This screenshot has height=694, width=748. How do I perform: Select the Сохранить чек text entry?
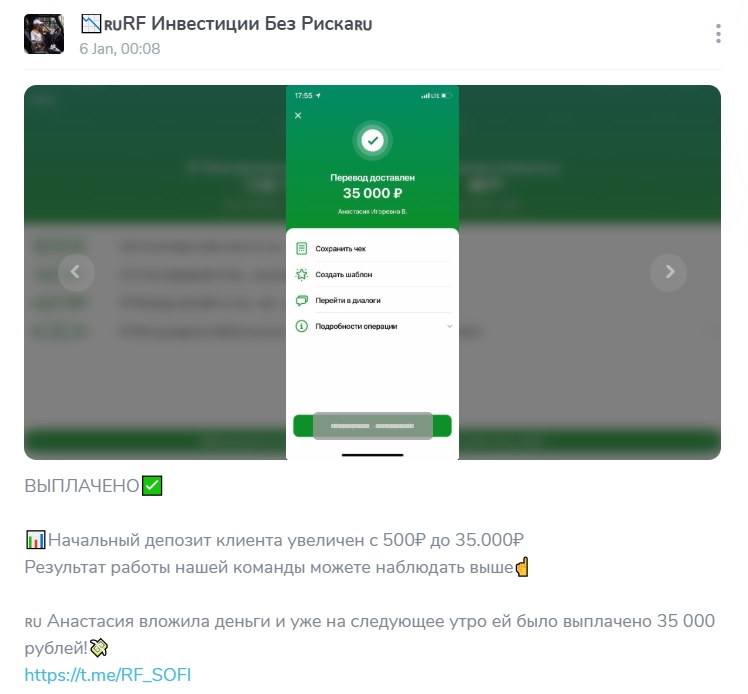[x=341, y=249]
